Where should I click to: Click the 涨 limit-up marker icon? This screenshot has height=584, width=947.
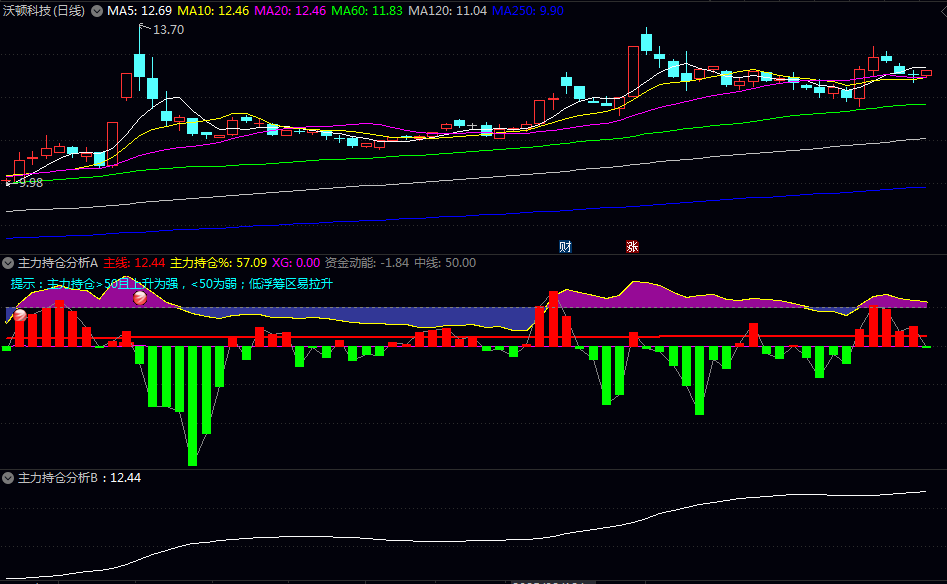point(632,246)
